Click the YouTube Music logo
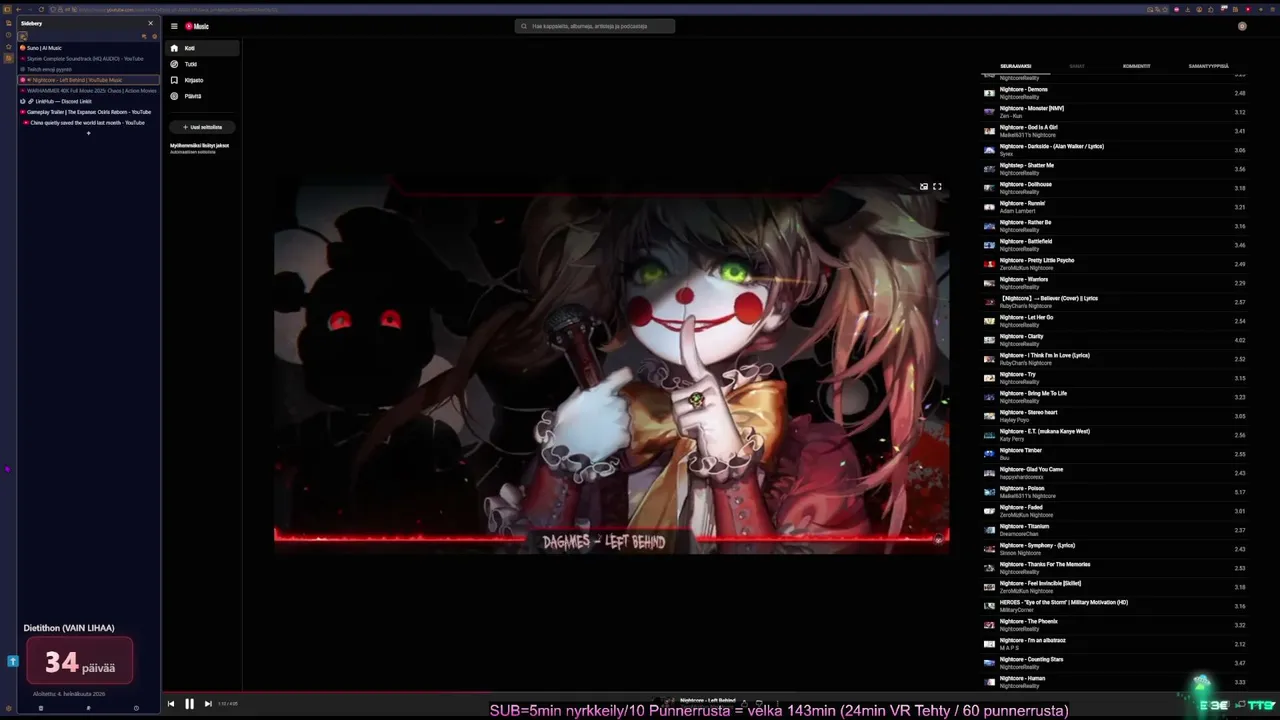The image size is (1280, 720). pos(197,26)
